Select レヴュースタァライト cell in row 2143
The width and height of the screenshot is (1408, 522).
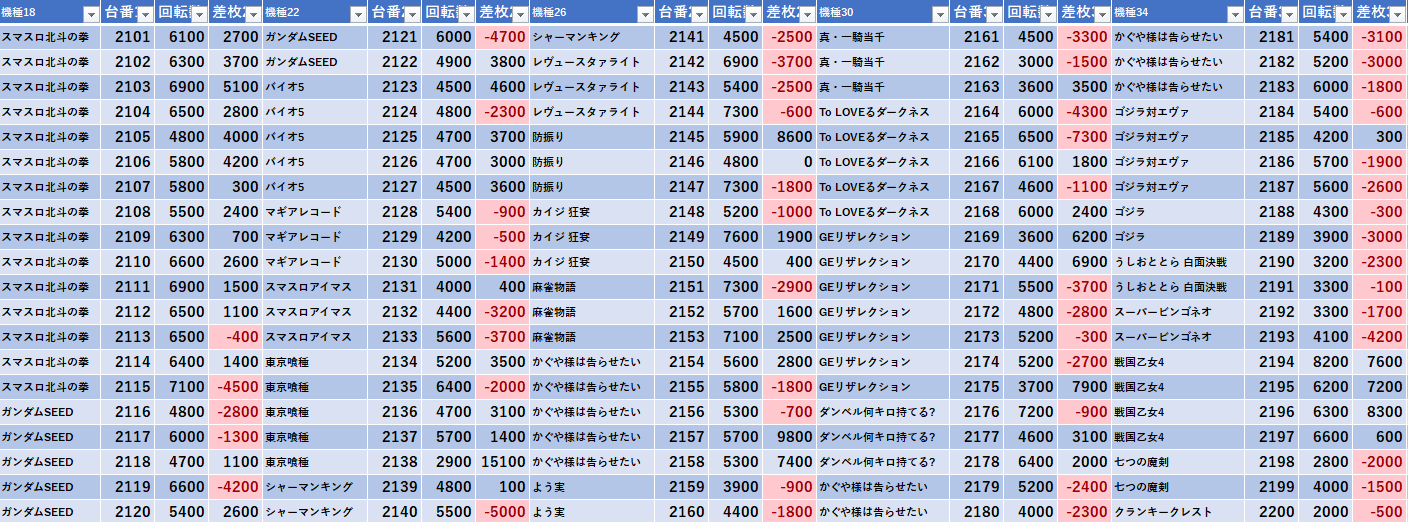click(x=592, y=87)
